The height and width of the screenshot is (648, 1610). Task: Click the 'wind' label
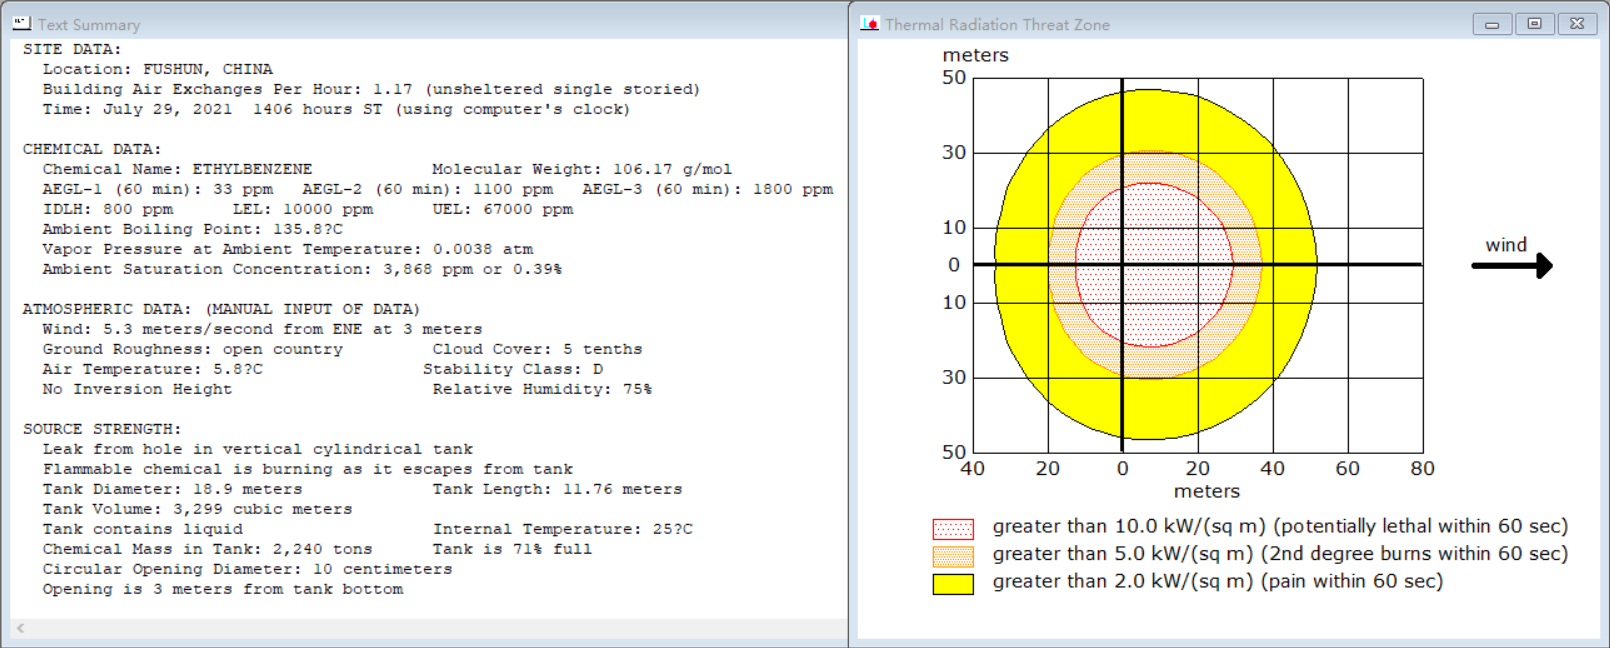[x=1506, y=245]
